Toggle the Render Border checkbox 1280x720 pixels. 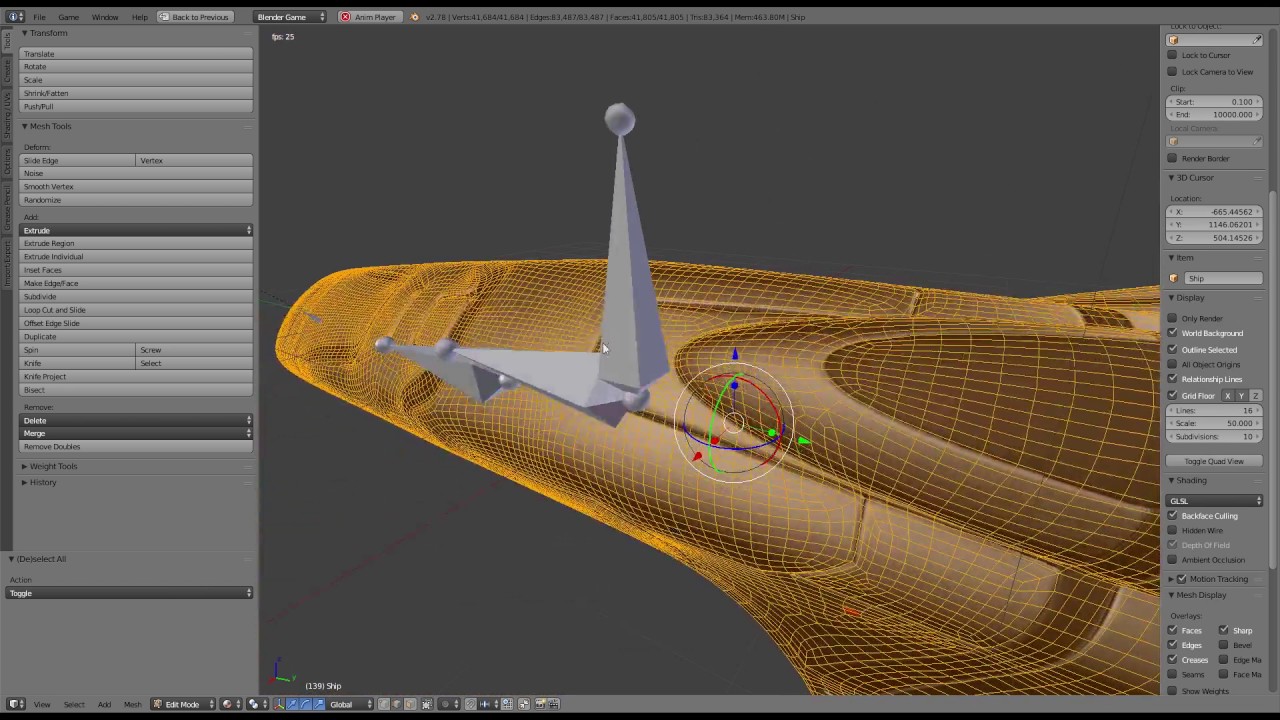point(1172,158)
